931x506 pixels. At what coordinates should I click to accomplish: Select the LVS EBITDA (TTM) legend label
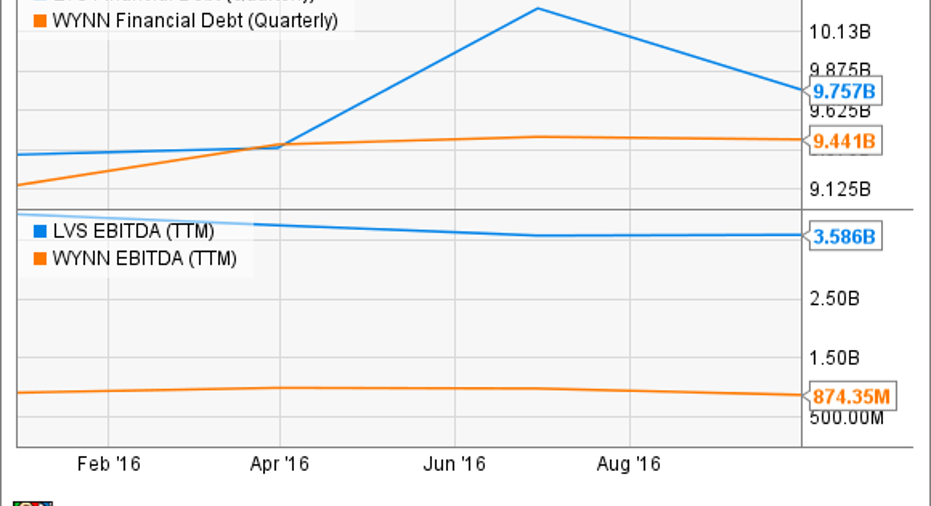(133, 232)
